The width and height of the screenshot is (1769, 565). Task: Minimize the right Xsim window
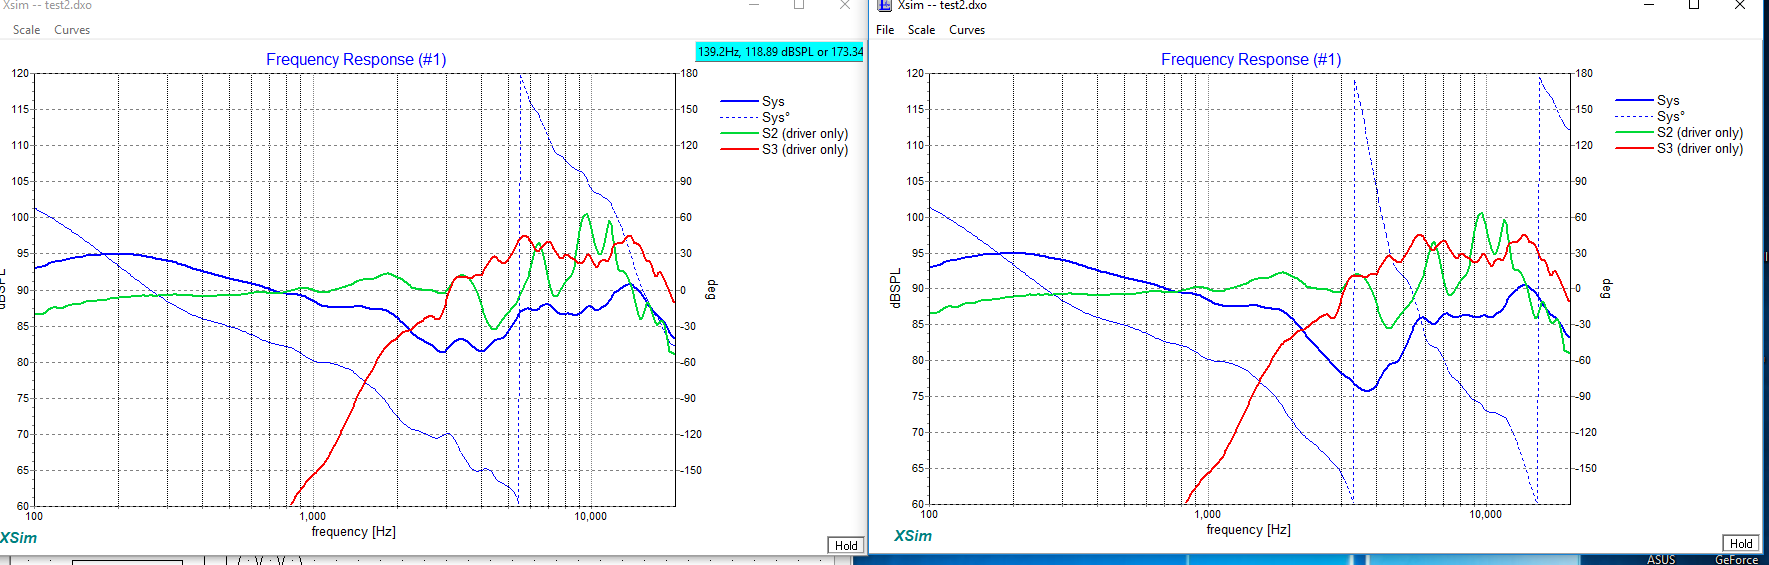pyautogui.click(x=1649, y=6)
